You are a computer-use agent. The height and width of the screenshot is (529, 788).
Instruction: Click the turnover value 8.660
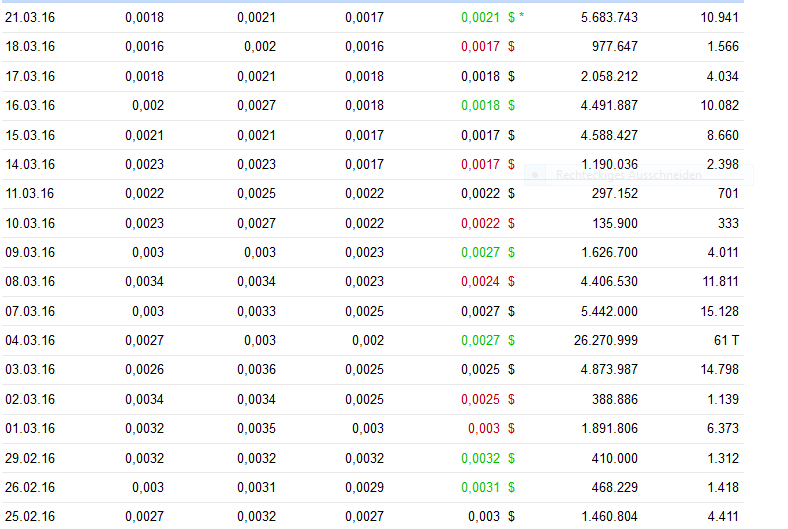[723, 135]
